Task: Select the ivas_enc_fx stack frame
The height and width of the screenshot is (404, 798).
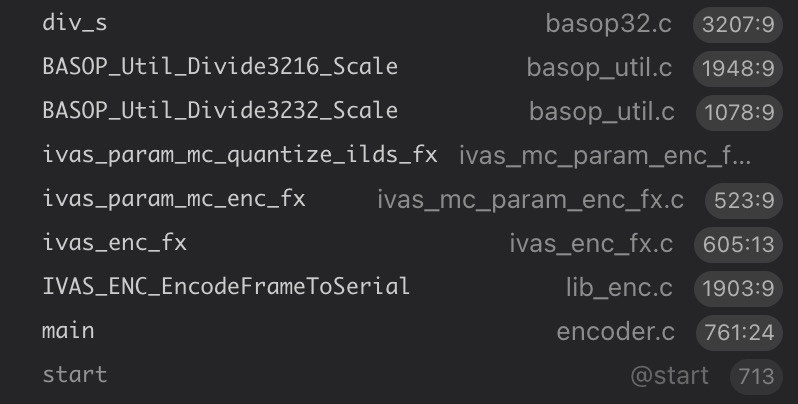Action: [115, 243]
